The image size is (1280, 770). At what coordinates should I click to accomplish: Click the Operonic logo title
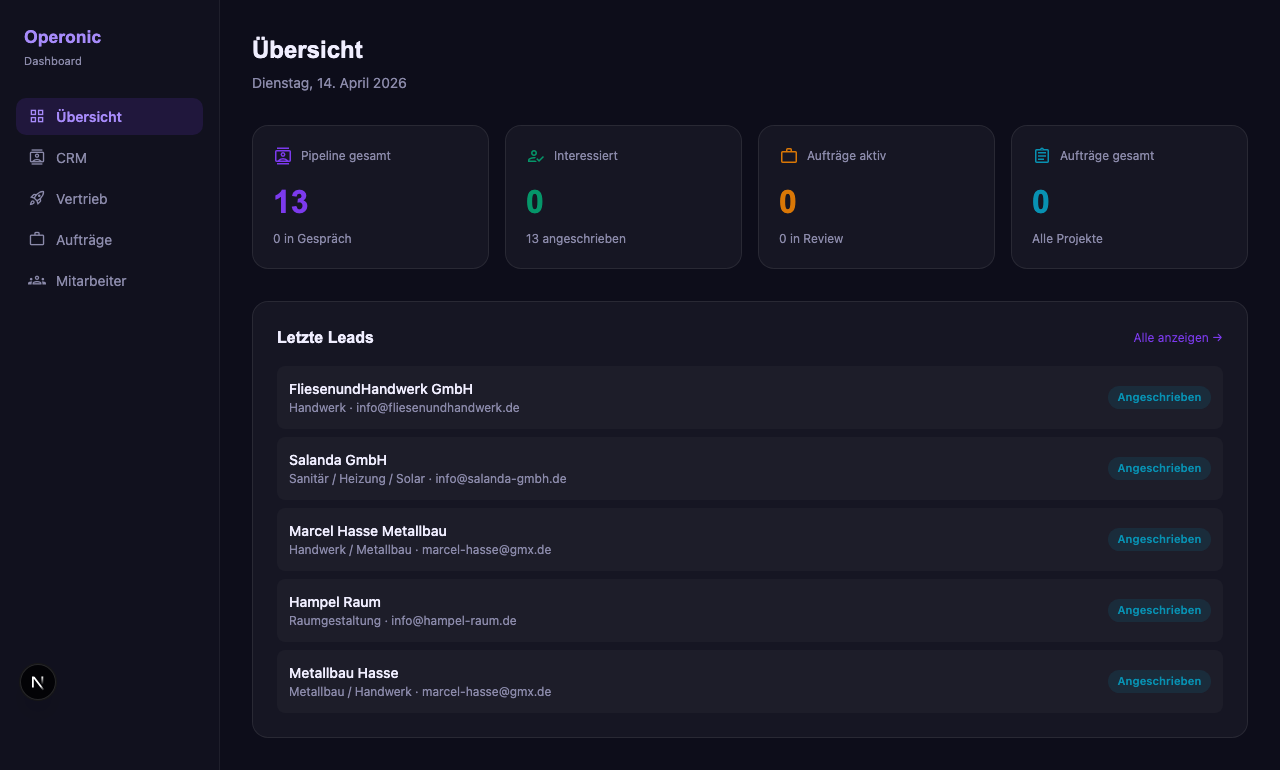tap(62, 37)
